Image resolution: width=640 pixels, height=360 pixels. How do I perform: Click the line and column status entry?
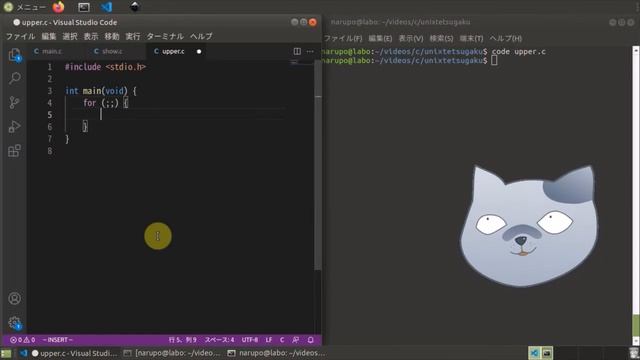point(182,340)
